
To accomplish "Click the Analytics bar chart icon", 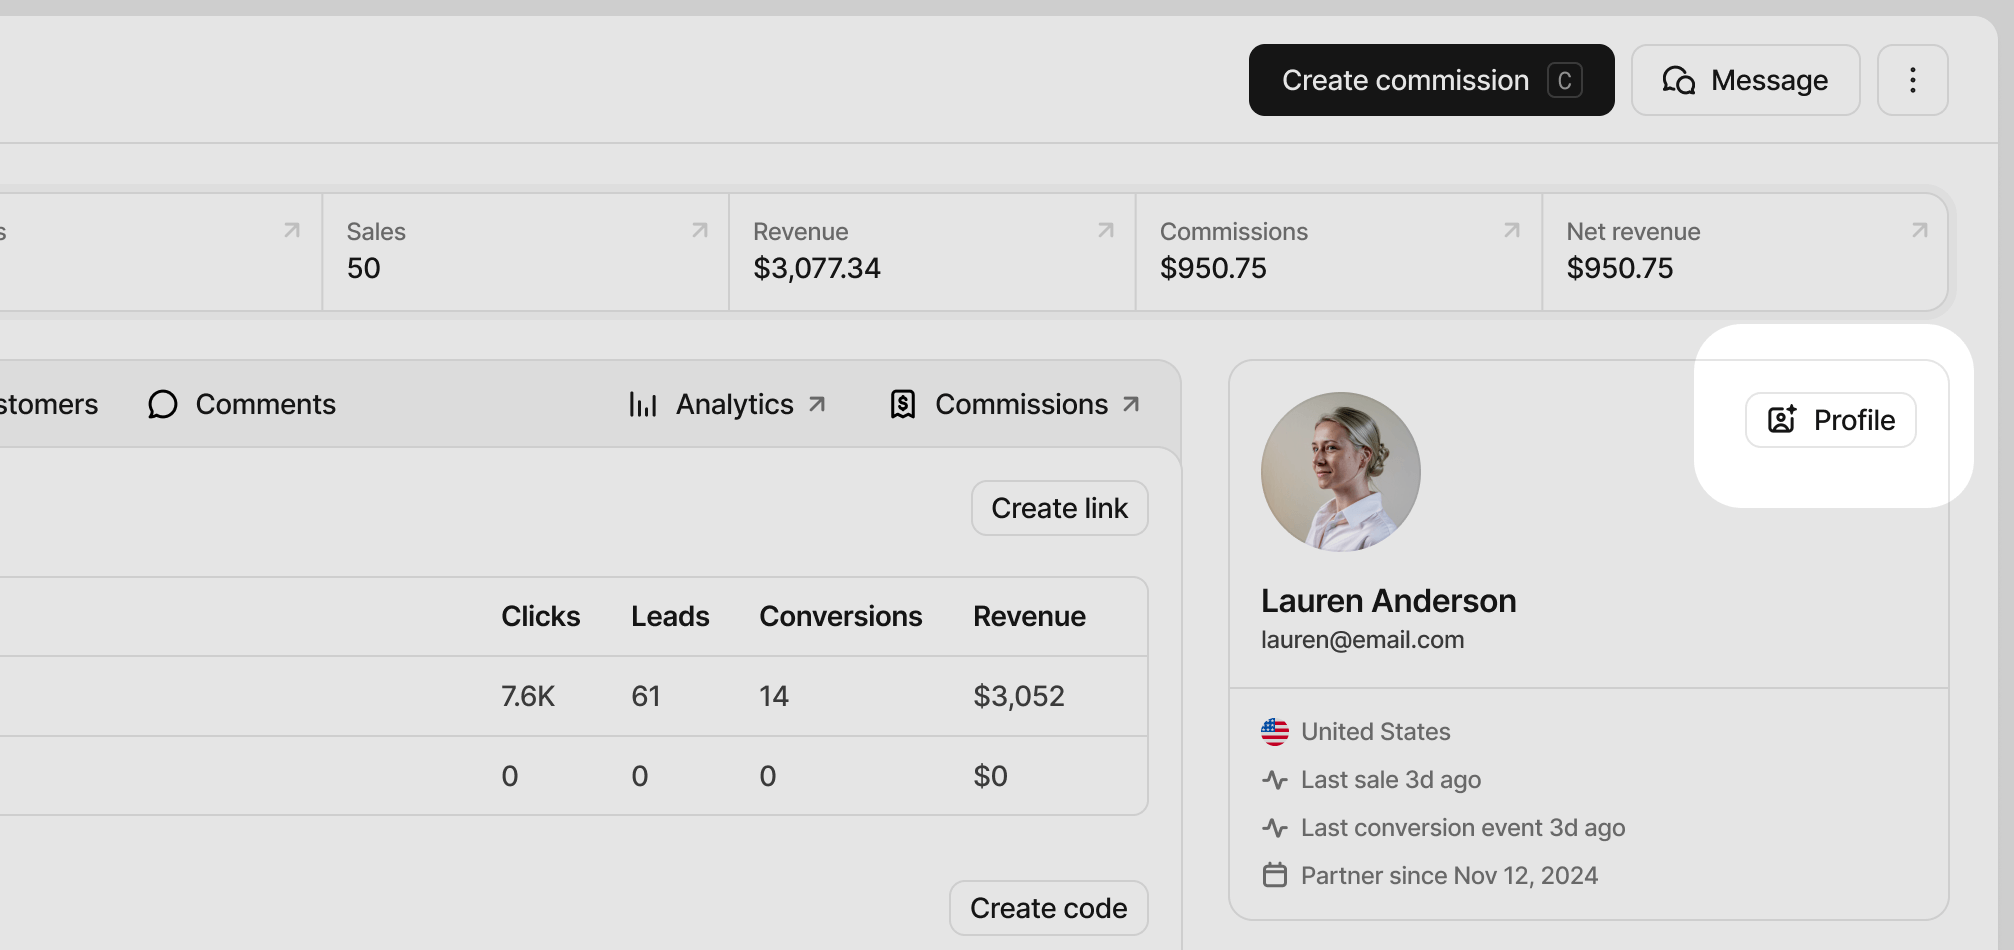I will [x=643, y=404].
